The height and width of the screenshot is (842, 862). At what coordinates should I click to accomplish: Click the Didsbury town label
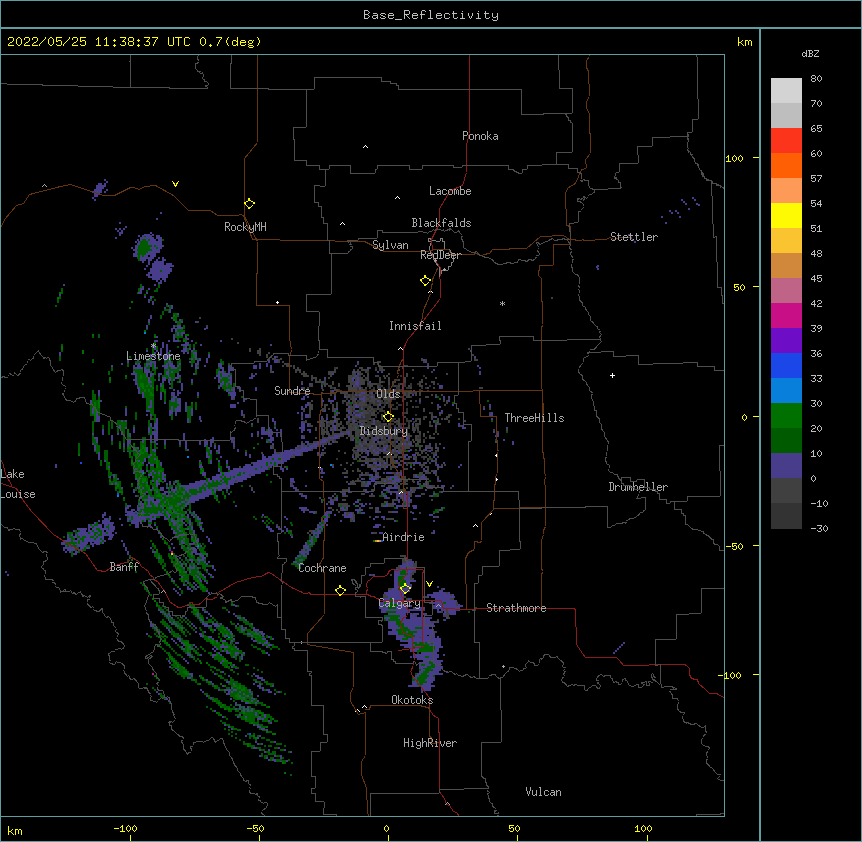(x=384, y=431)
